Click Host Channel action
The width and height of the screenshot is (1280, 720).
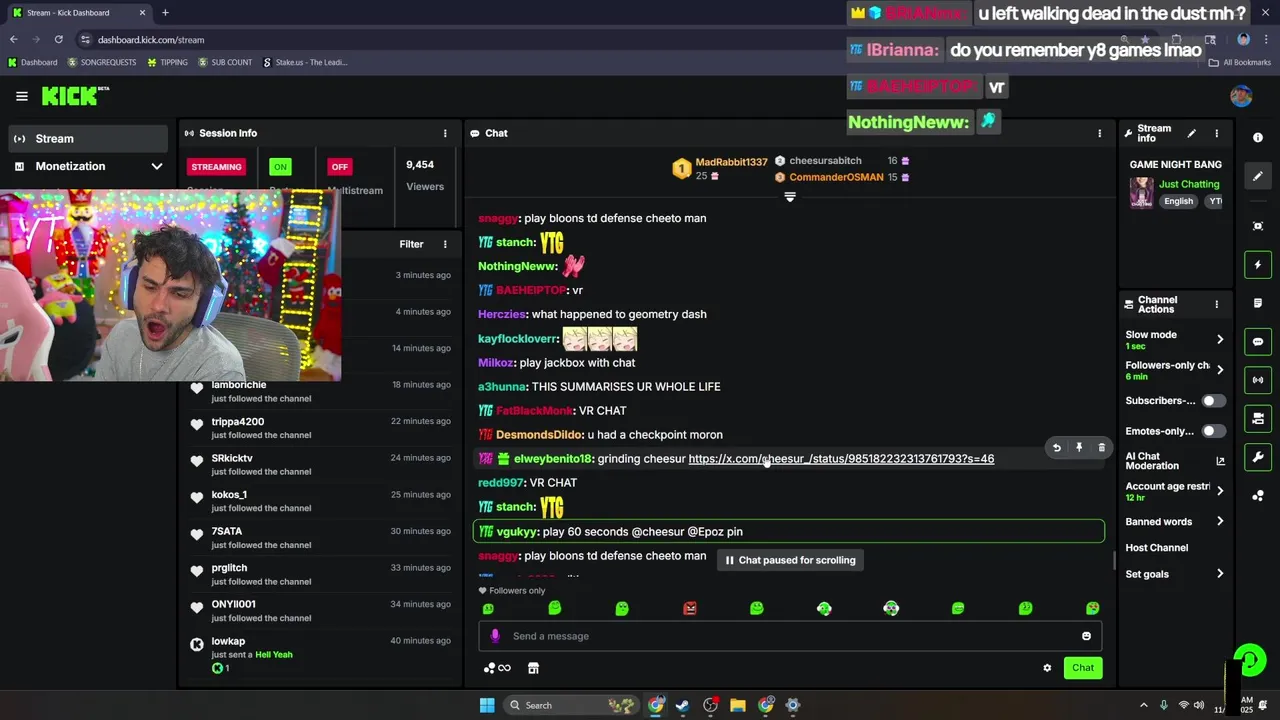pyautogui.click(x=1156, y=548)
